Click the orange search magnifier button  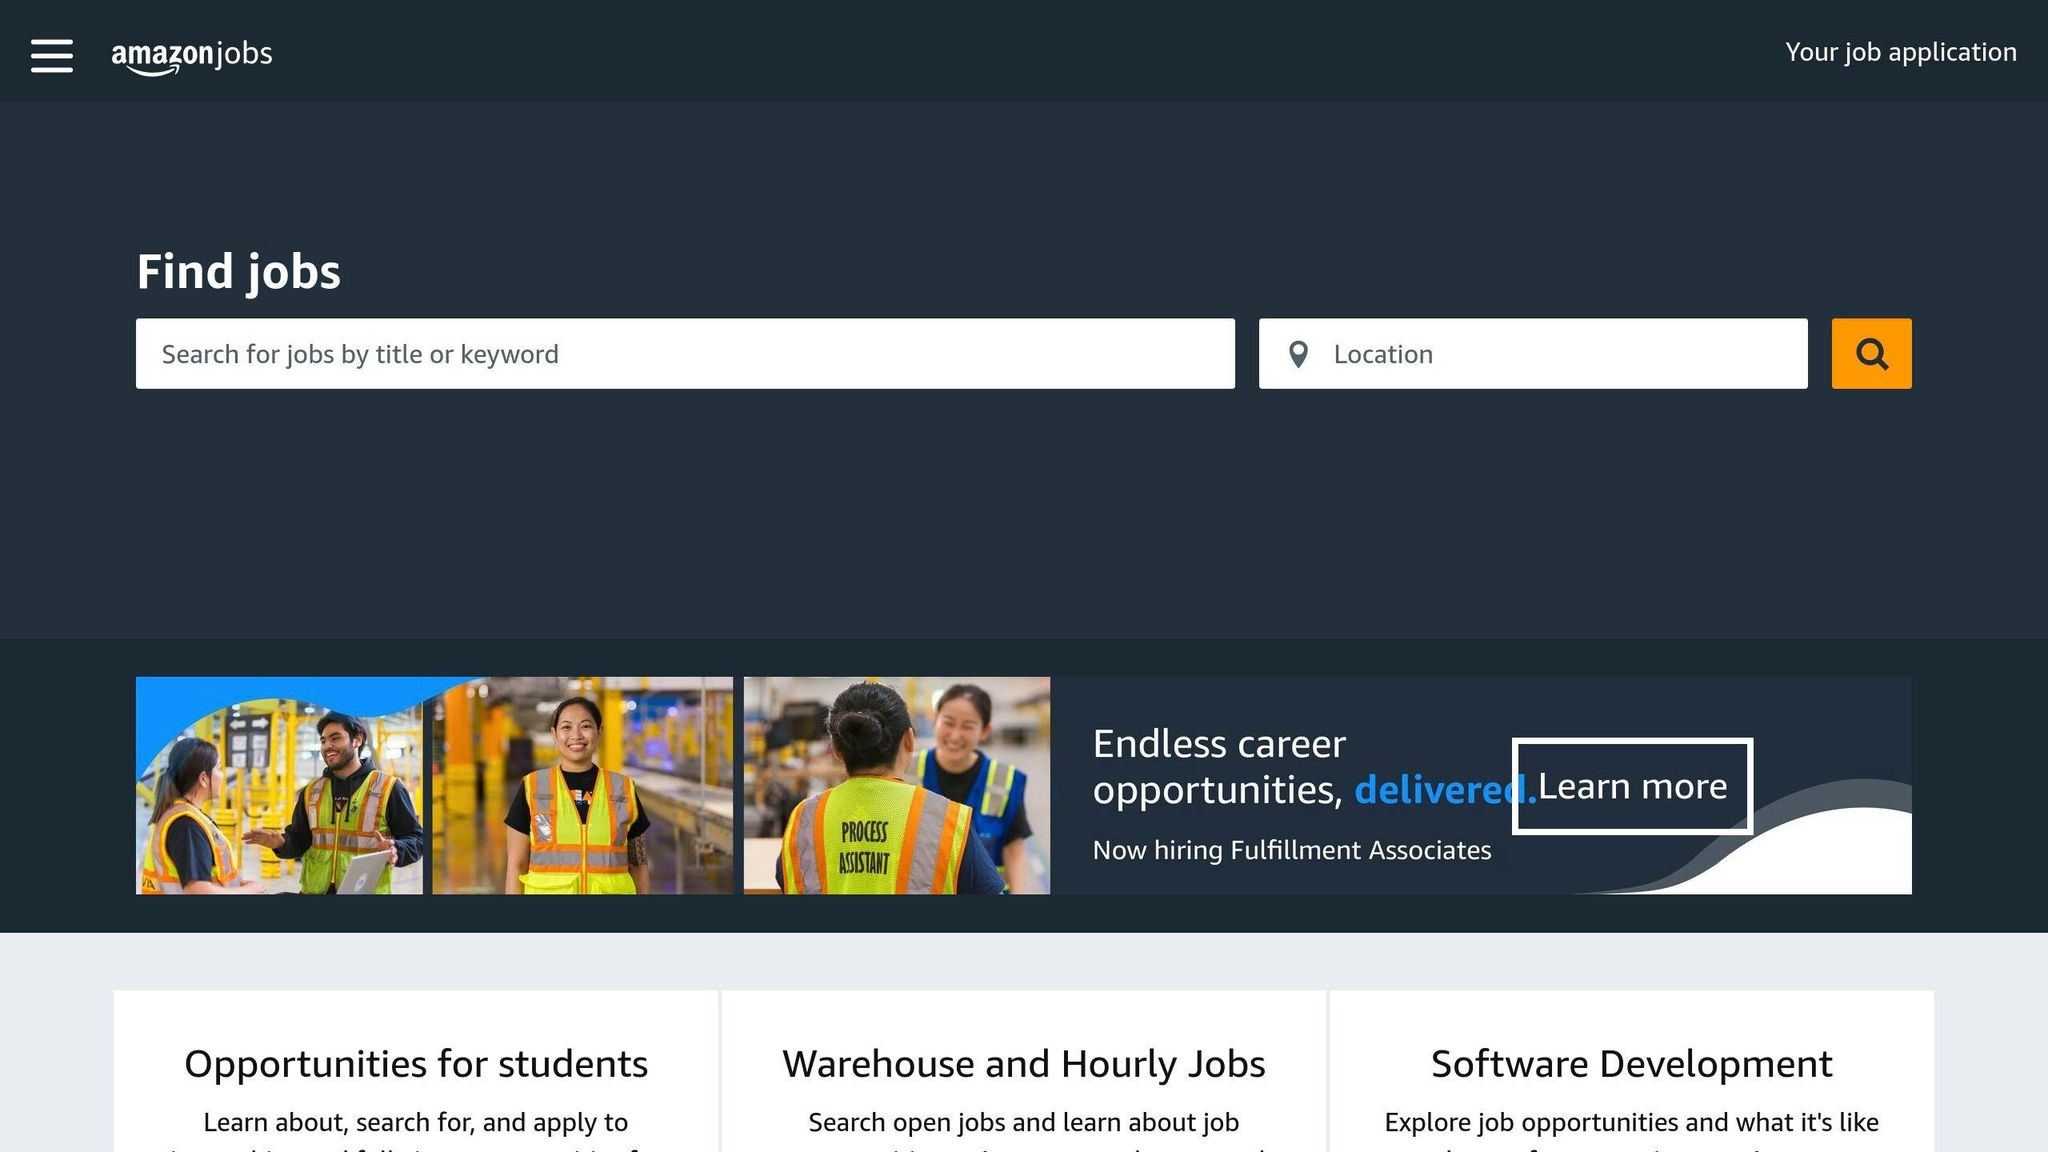pos(1871,354)
